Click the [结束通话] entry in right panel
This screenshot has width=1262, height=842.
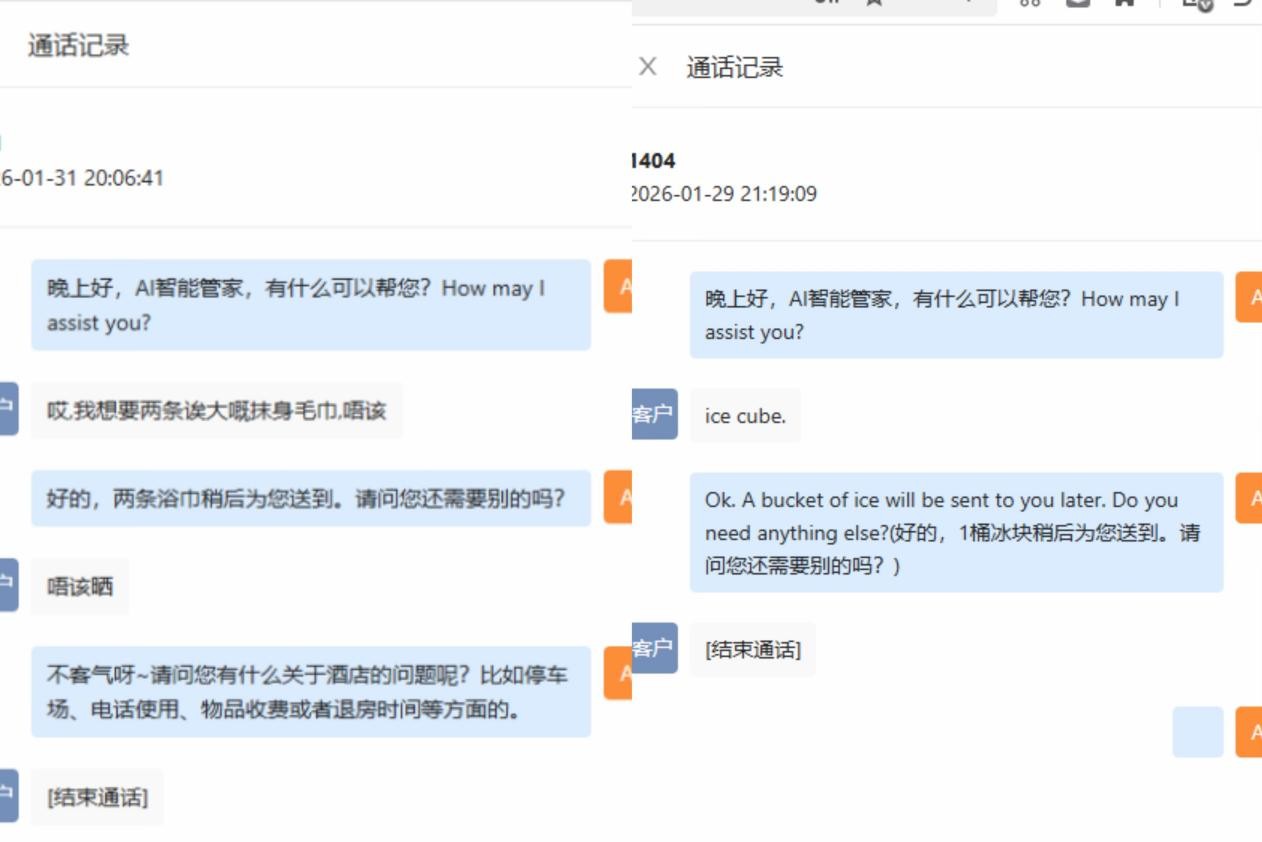point(752,649)
